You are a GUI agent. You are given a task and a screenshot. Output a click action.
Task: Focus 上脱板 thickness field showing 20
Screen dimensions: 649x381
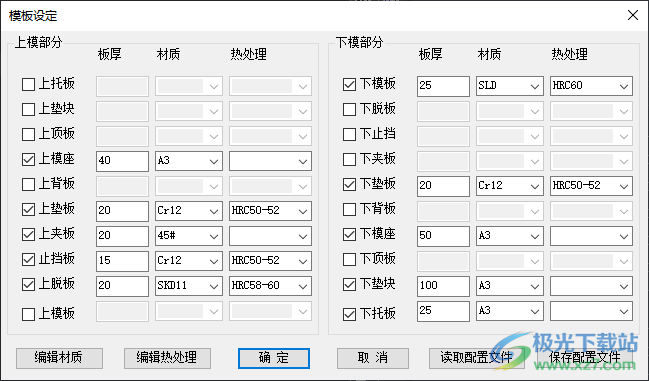pyautogui.click(x=122, y=286)
